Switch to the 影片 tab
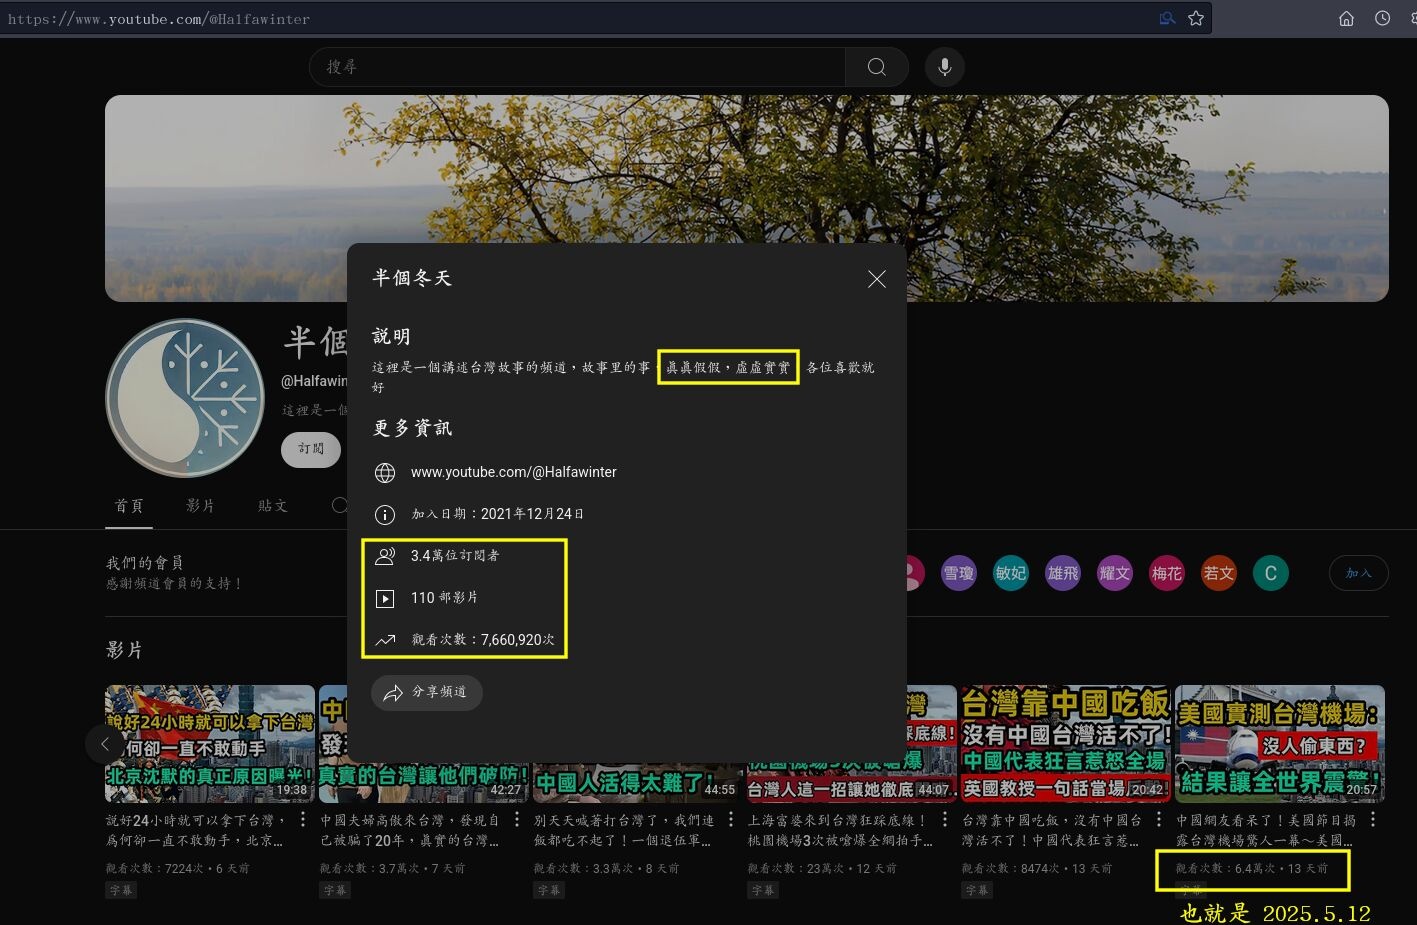Viewport: 1417px width, 925px height. (x=200, y=506)
